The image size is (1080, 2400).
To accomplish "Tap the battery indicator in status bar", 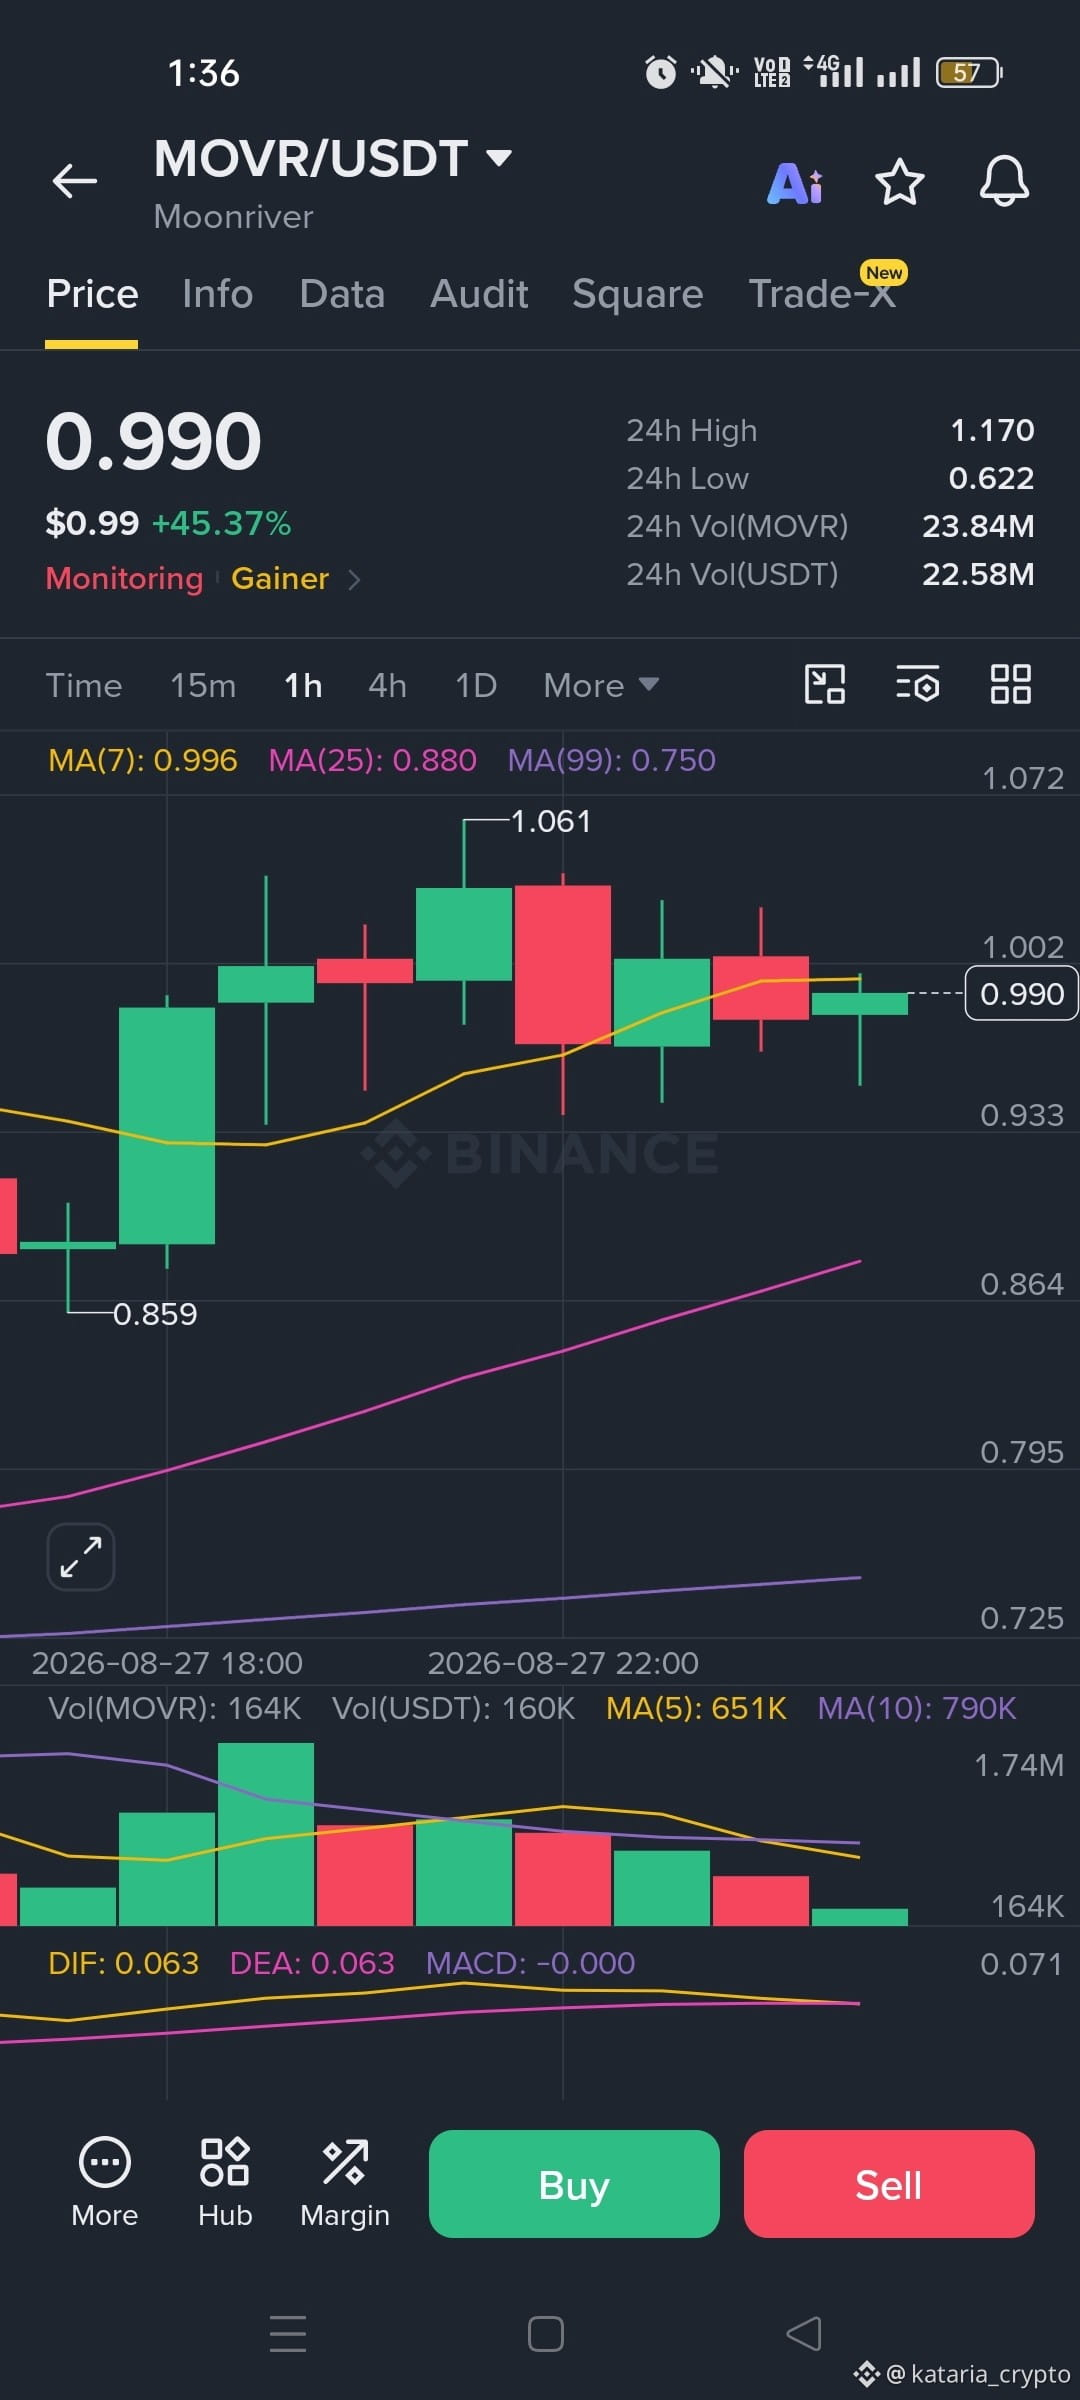I will point(969,73).
